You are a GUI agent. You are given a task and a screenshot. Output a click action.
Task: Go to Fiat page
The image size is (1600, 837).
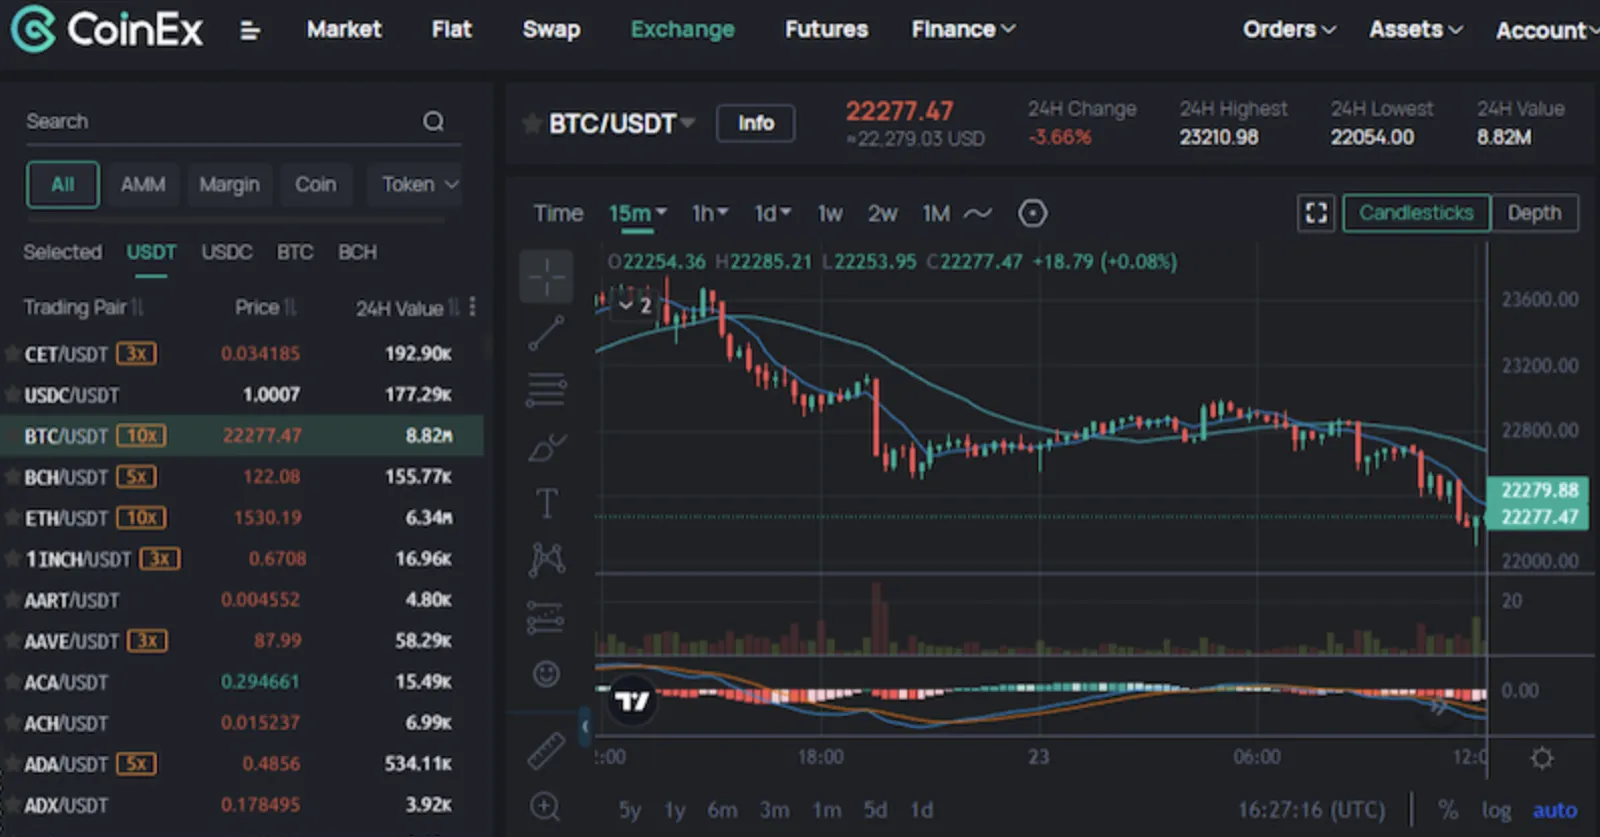coord(451,30)
